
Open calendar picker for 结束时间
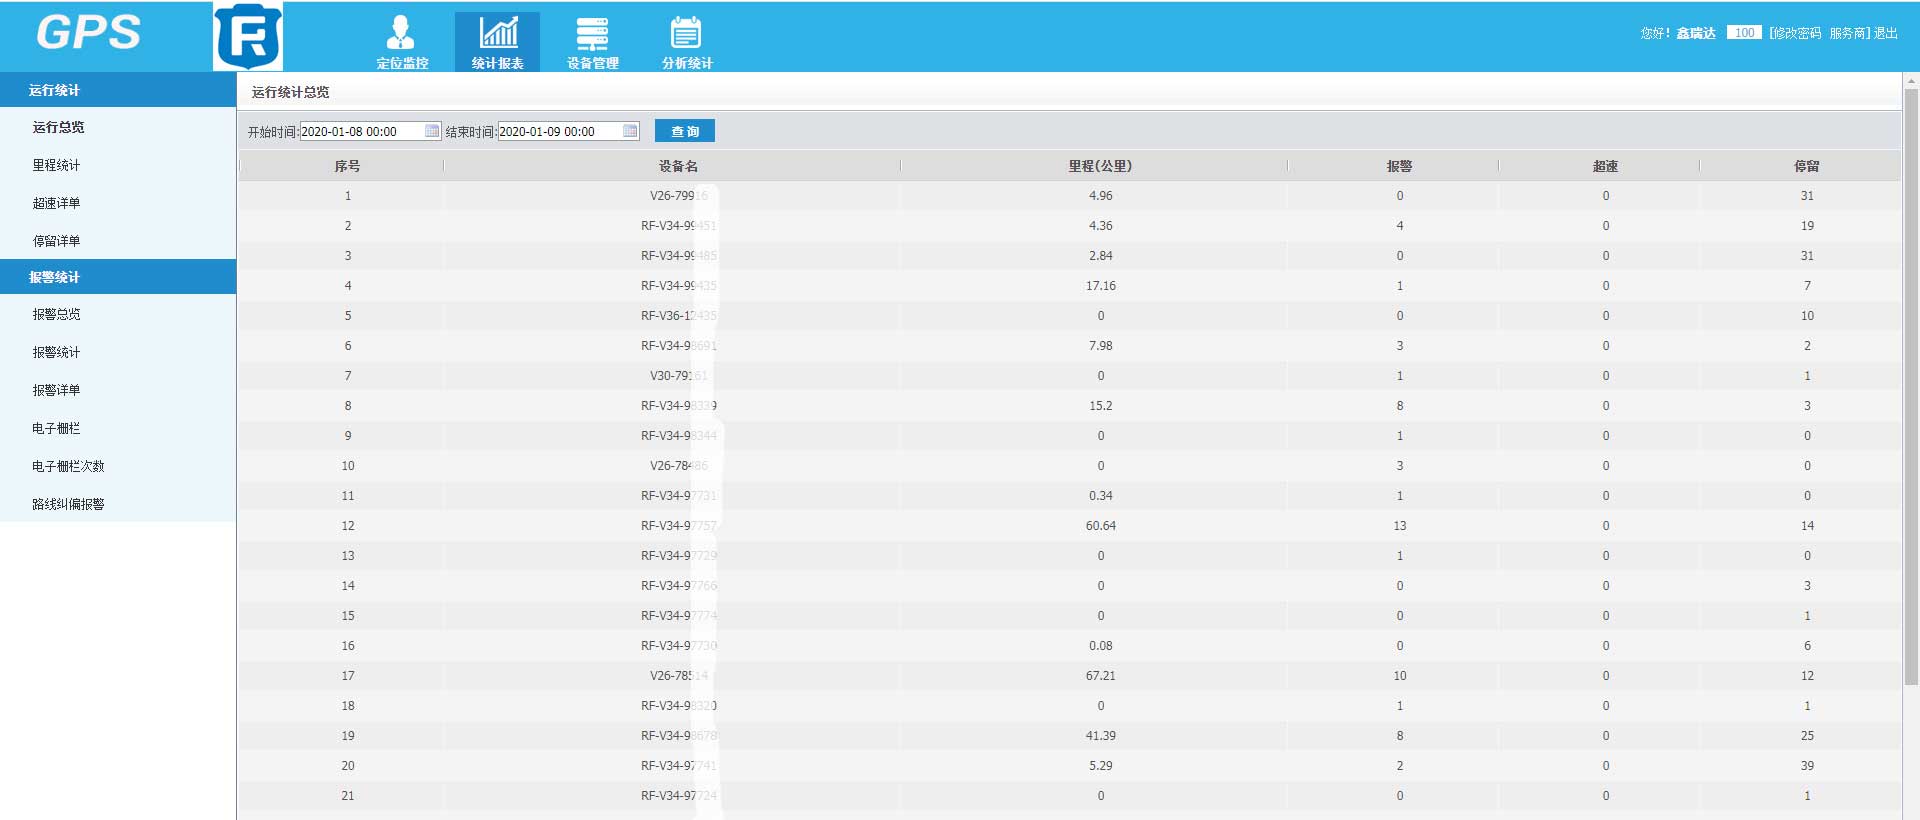point(630,131)
